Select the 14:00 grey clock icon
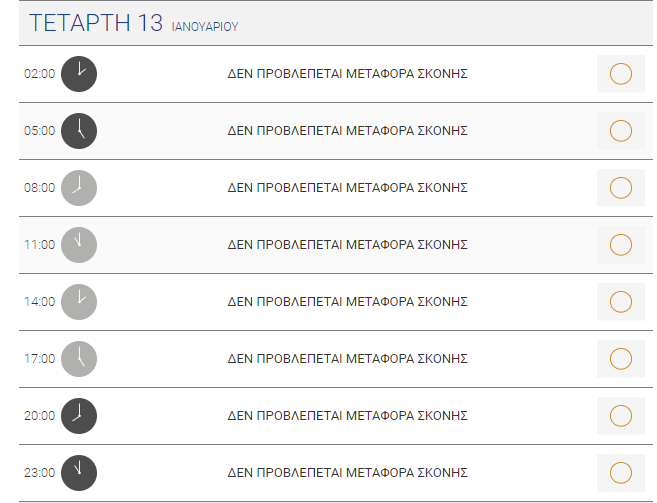The height and width of the screenshot is (503, 657). click(79, 302)
